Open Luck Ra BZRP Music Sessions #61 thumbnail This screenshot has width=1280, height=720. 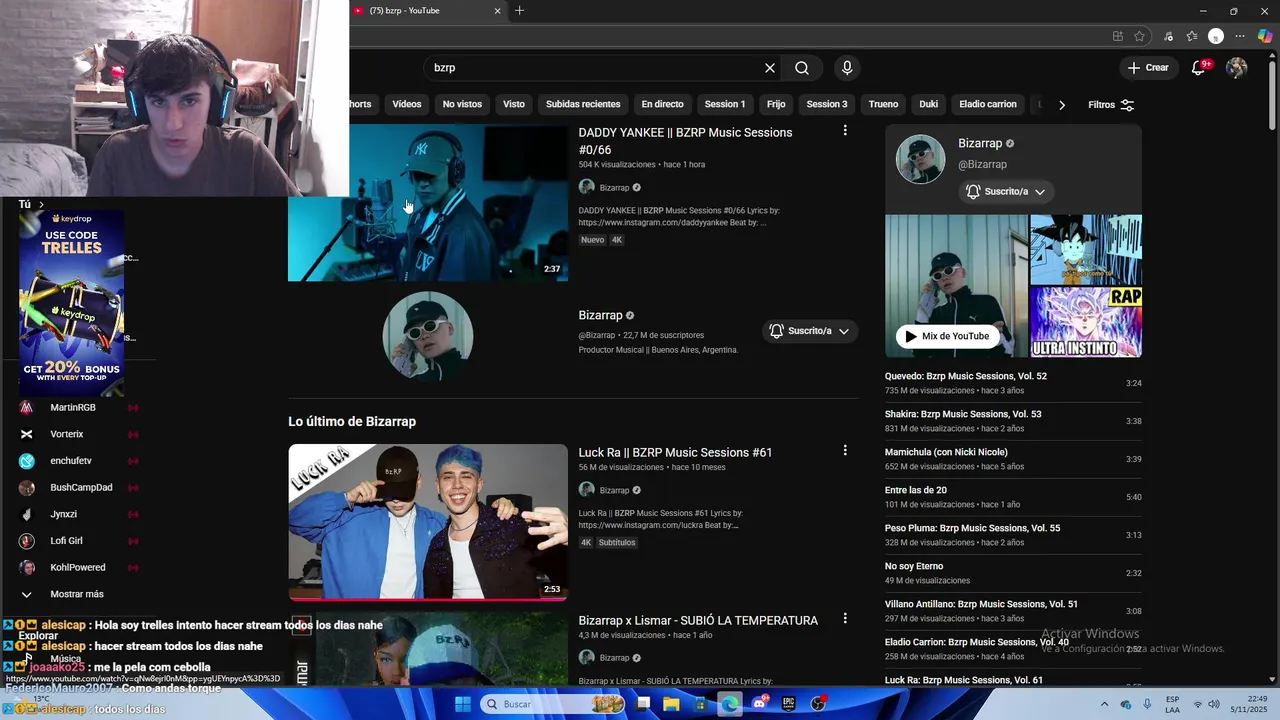(x=428, y=522)
